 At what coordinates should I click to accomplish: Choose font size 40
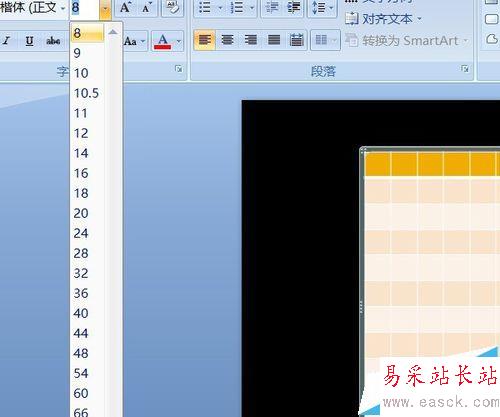pyautogui.click(x=87, y=313)
